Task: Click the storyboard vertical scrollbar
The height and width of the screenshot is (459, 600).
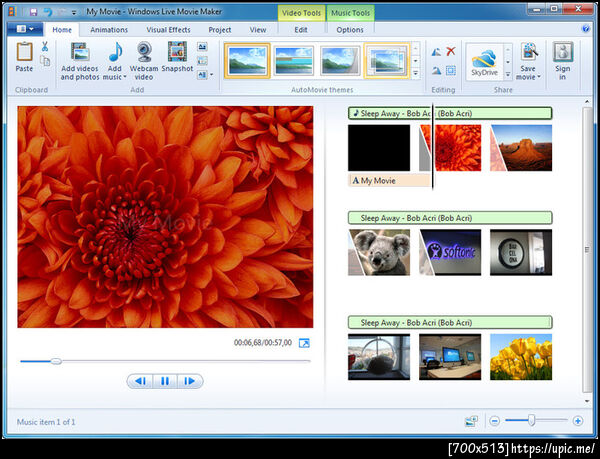Action: [x=587, y=249]
